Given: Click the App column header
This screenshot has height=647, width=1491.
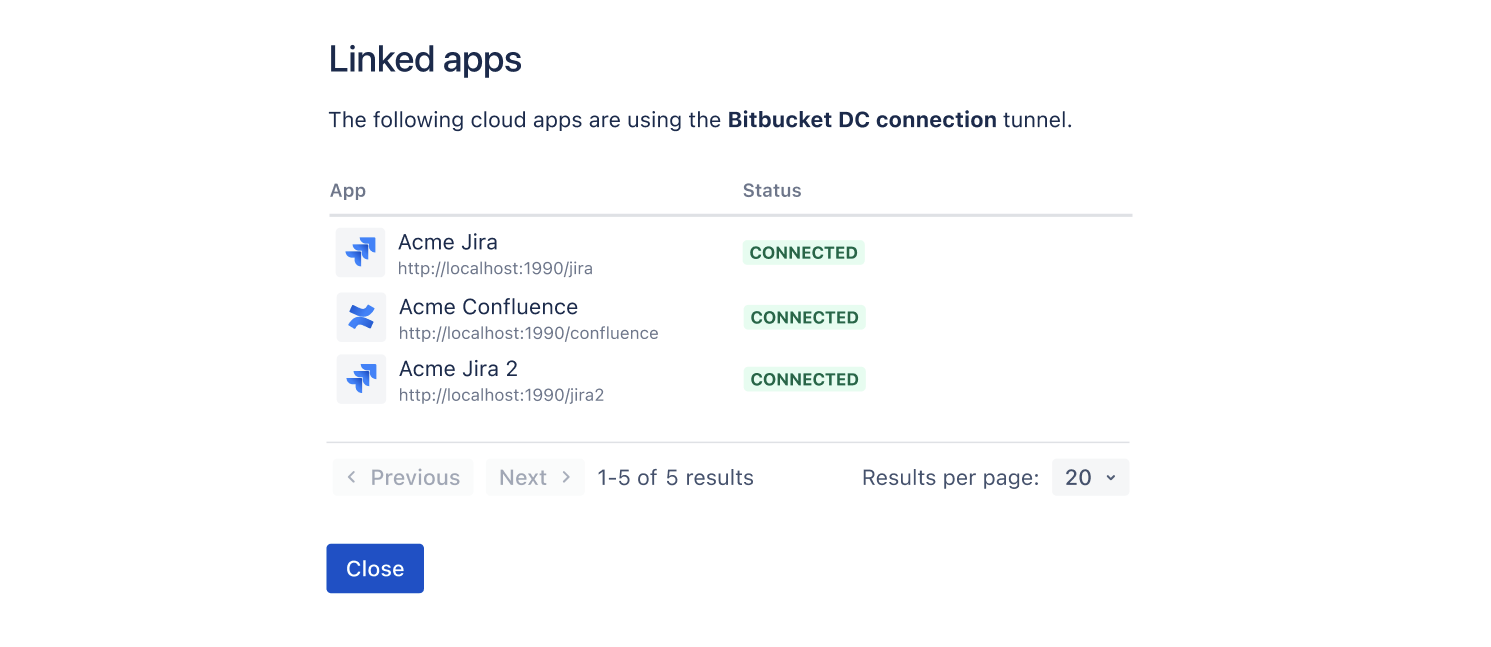Looking at the screenshot, I should [348, 190].
